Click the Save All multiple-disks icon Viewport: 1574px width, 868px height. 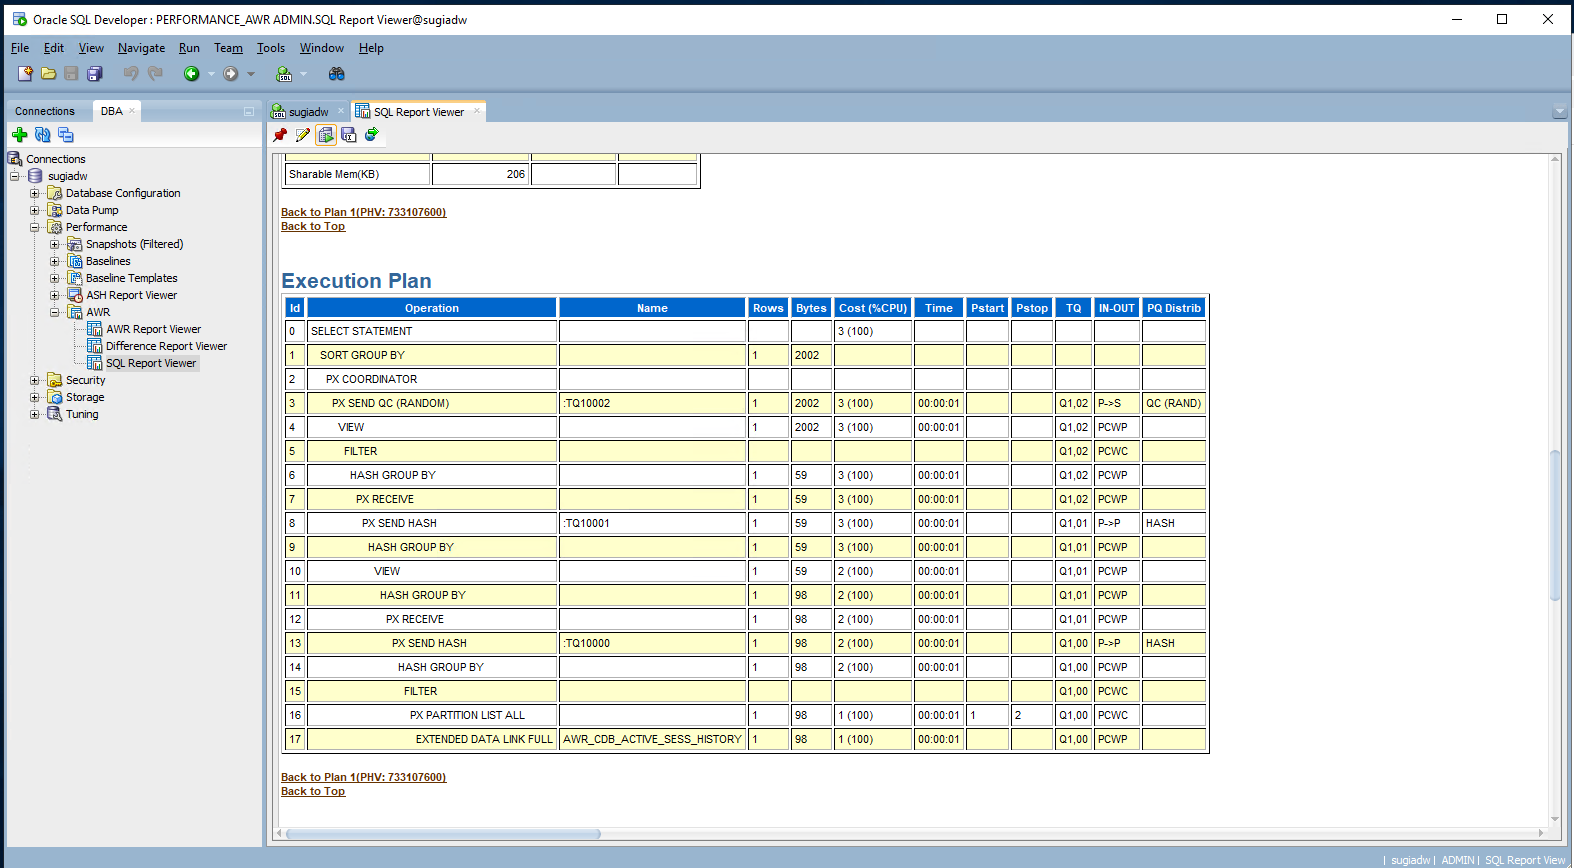(95, 73)
